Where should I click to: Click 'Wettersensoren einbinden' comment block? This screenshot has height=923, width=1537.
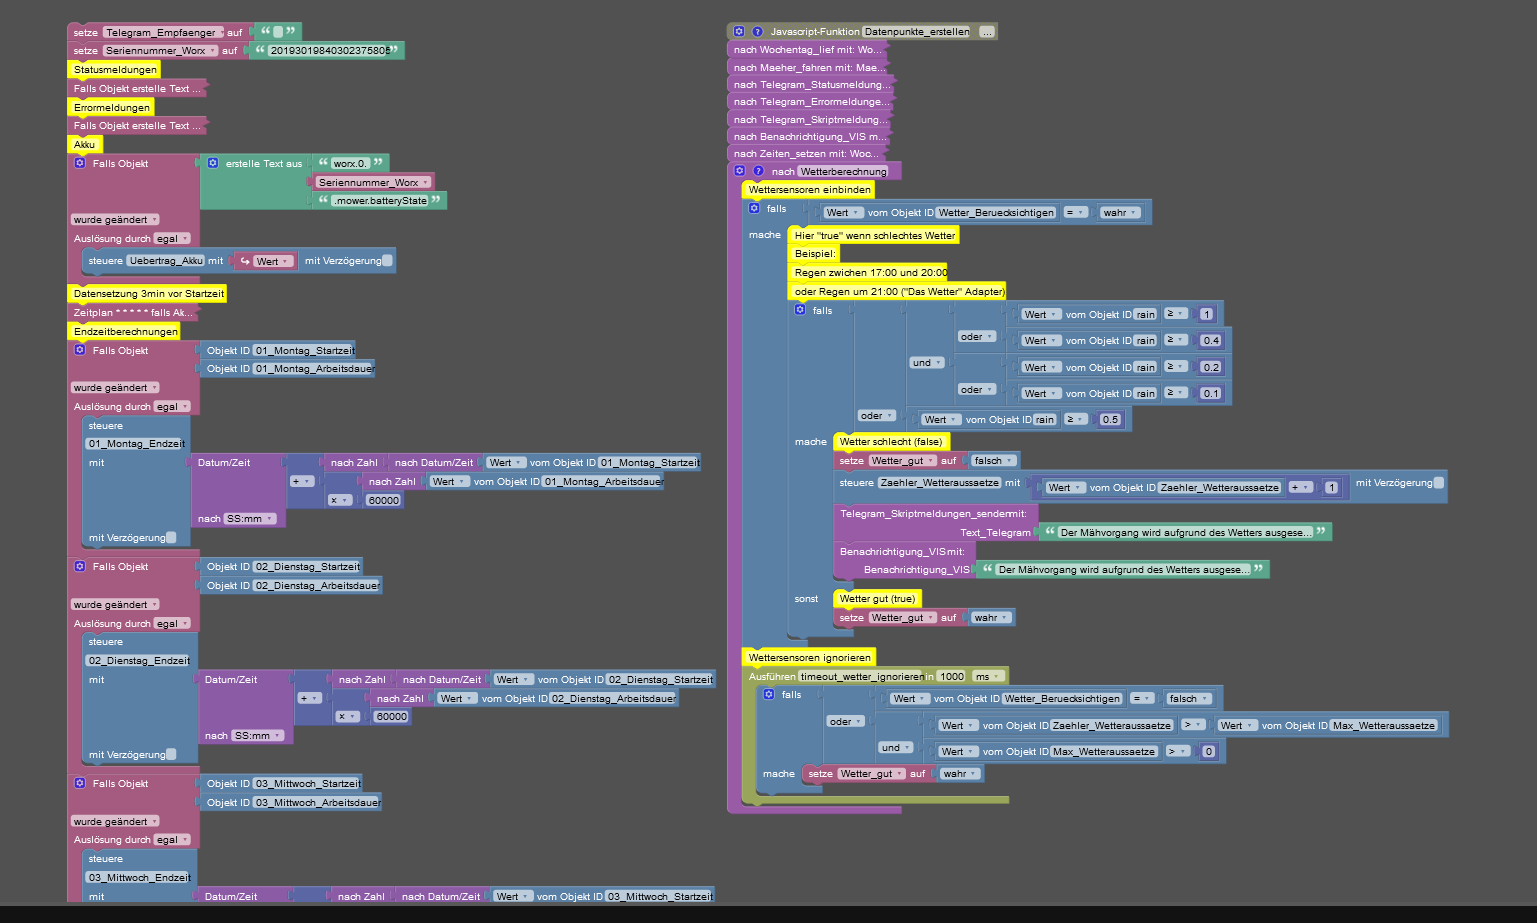pyautogui.click(x=810, y=190)
